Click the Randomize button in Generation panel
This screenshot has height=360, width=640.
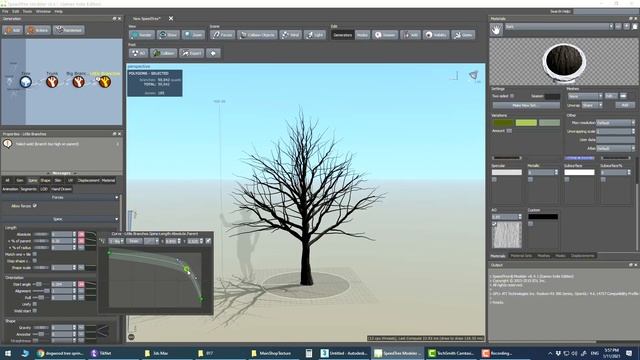tap(69, 30)
